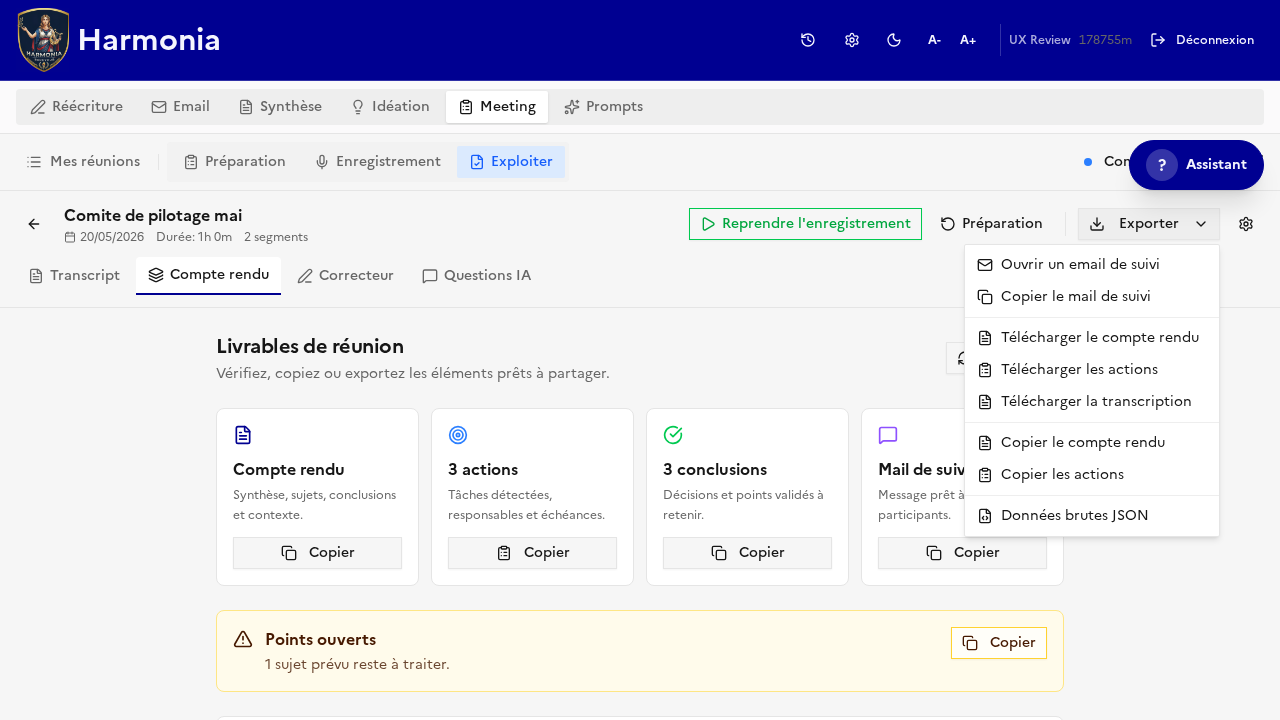Click the Préparation reset button
This screenshot has width=1280, height=720.
coord(992,224)
